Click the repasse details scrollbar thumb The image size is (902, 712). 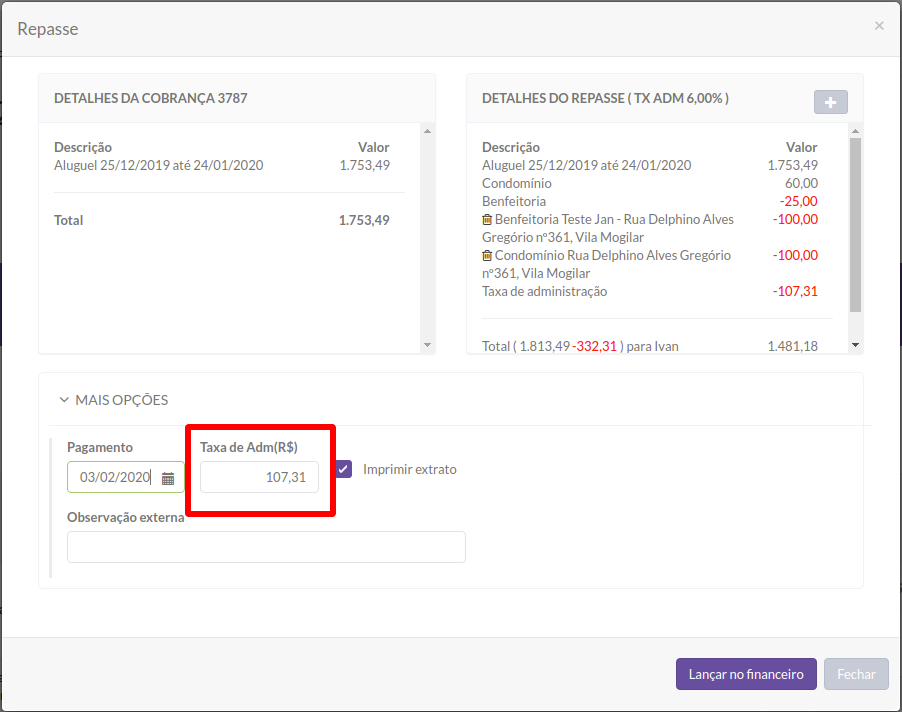[x=855, y=225]
